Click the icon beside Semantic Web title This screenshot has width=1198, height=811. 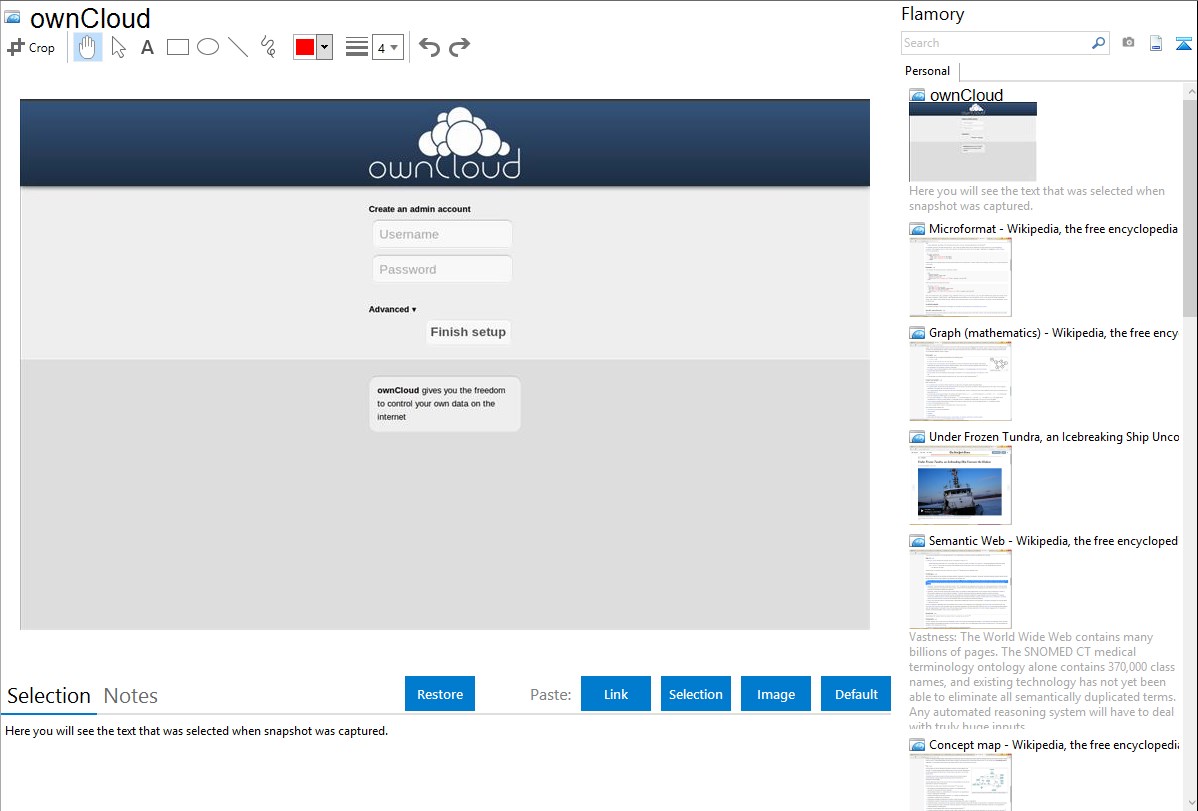click(918, 541)
